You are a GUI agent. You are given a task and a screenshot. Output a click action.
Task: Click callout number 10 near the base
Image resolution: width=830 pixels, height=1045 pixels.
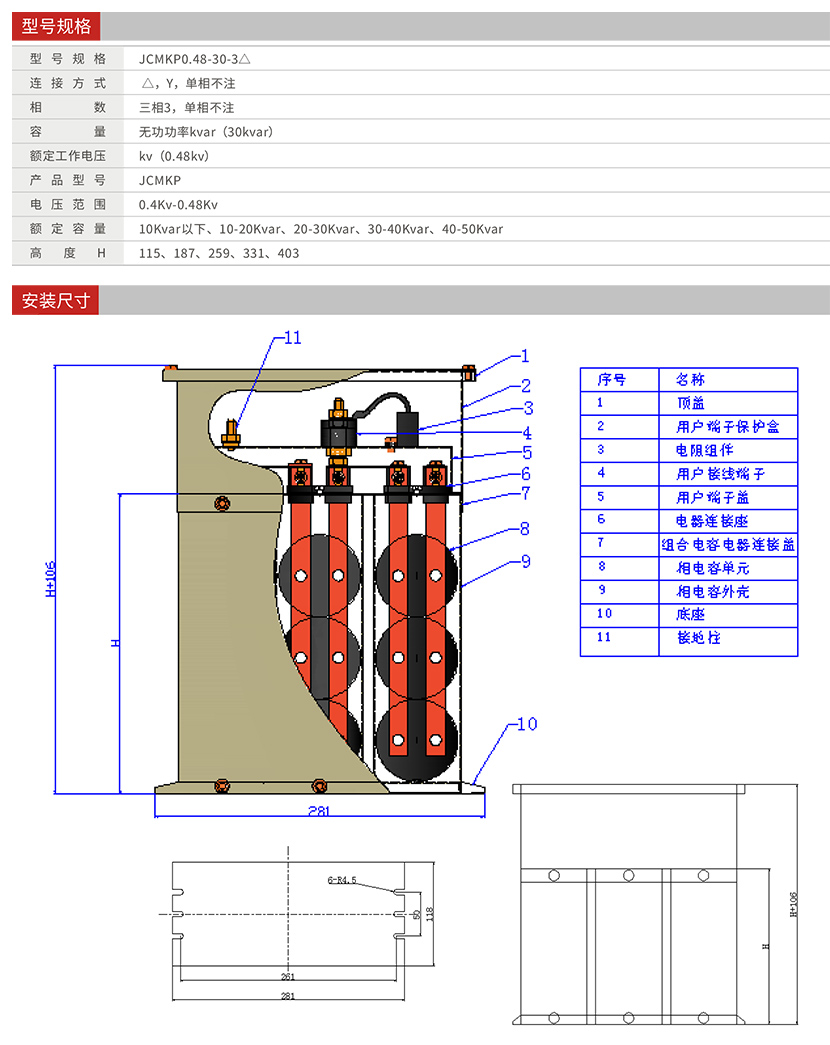pos(526,724)
